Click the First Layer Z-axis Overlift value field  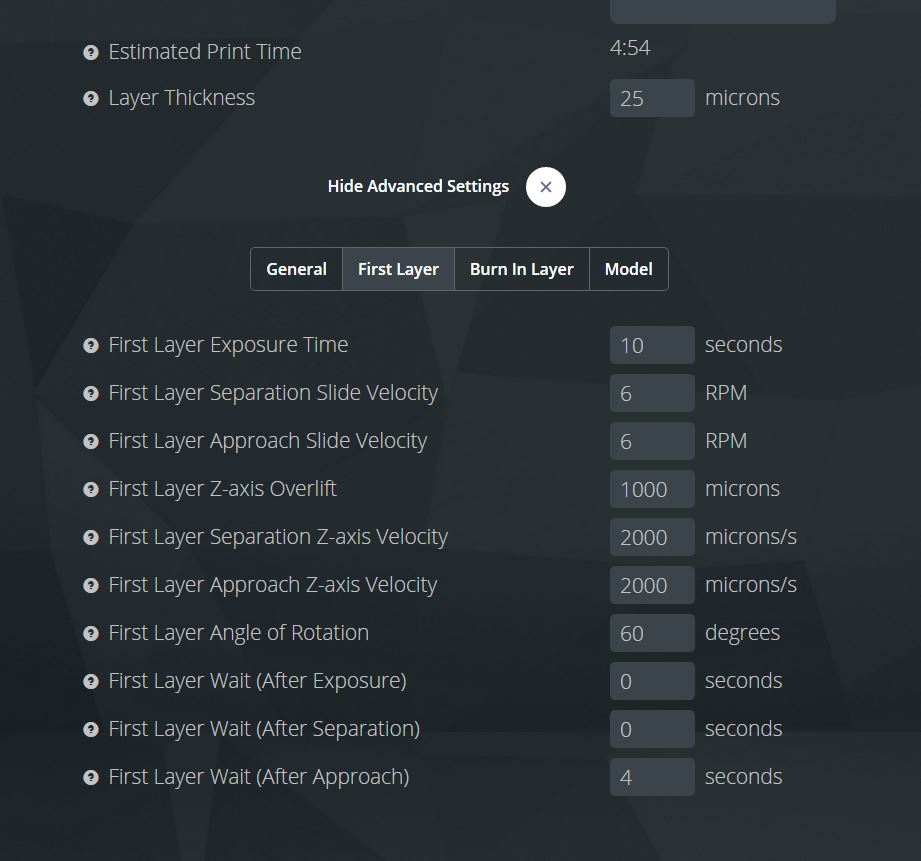click(652, 489)
